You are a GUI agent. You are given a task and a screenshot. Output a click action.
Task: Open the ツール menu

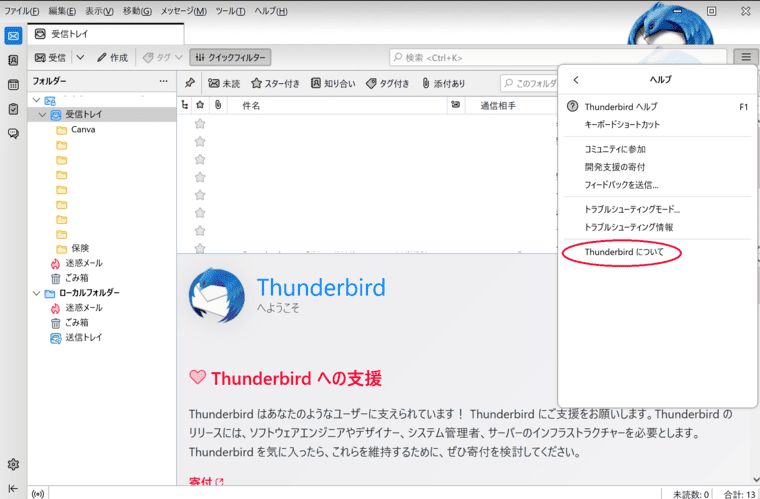230,11
